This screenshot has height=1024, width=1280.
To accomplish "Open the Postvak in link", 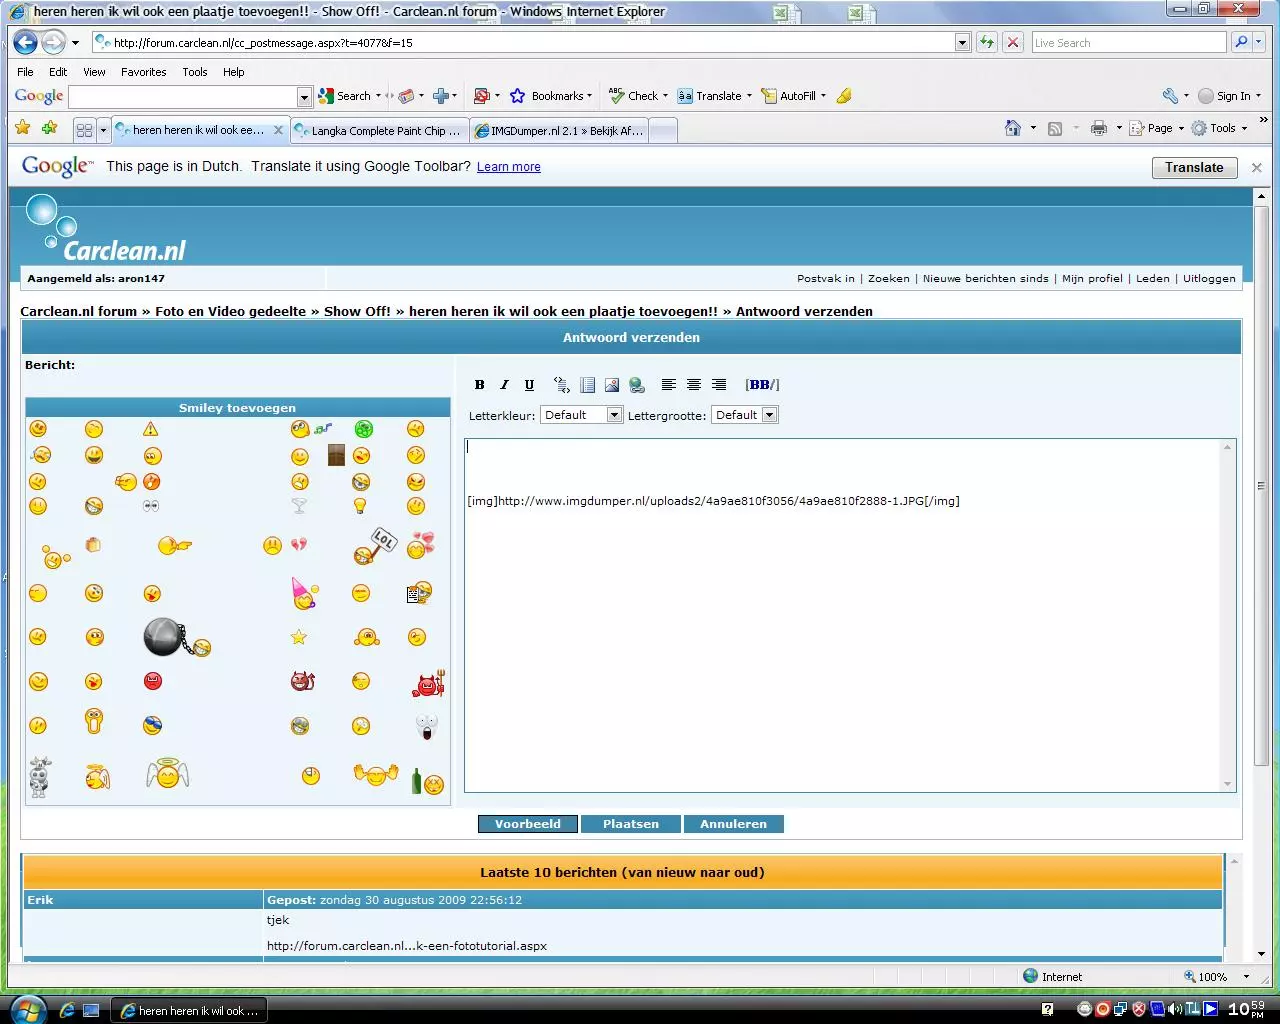I will pos(826,279).
